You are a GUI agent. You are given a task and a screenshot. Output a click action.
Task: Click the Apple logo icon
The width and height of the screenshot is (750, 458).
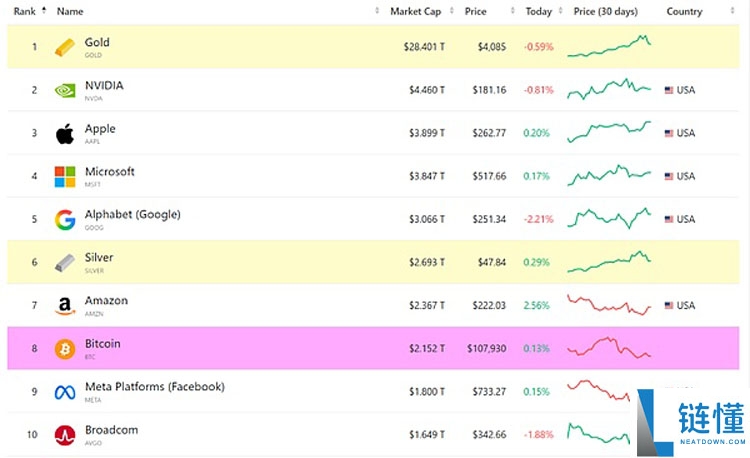pos(65,133)
